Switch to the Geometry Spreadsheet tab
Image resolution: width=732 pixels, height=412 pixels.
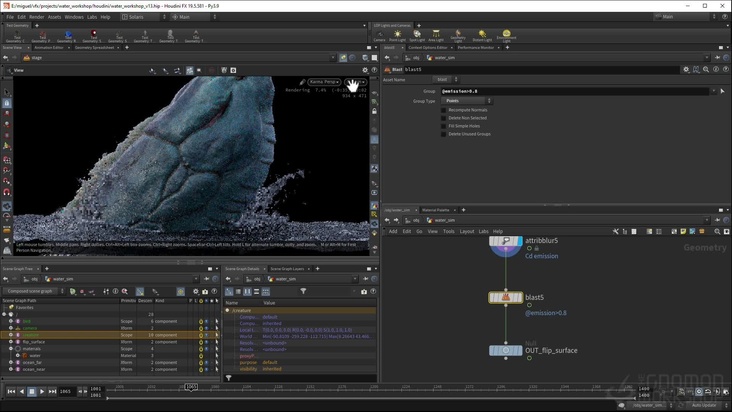[94, 48]
